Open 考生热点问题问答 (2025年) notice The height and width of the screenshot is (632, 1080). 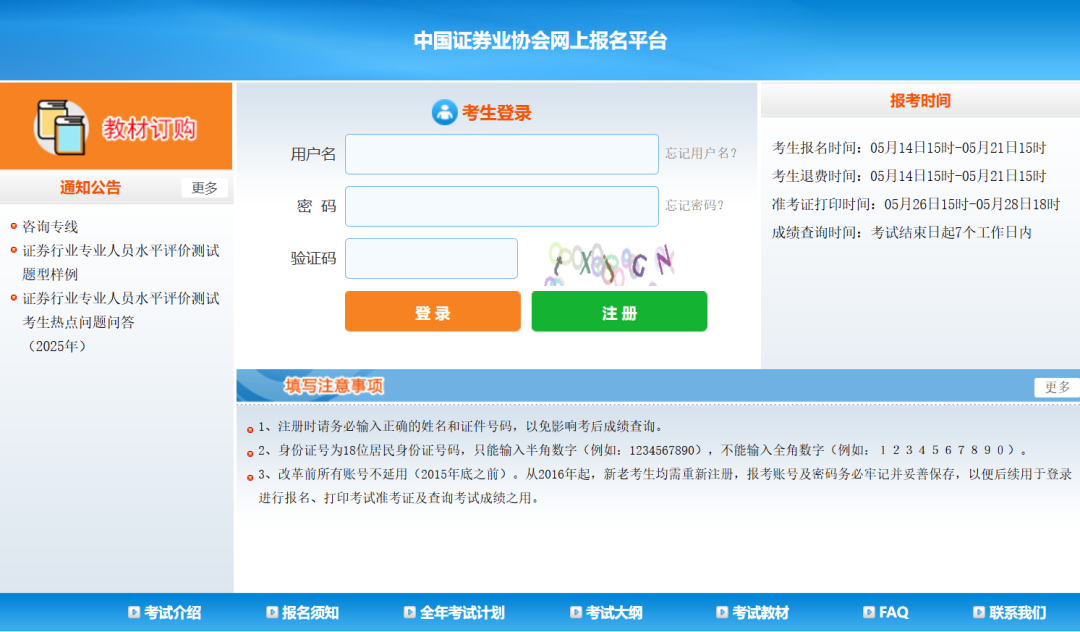click(x=121, y=322)
